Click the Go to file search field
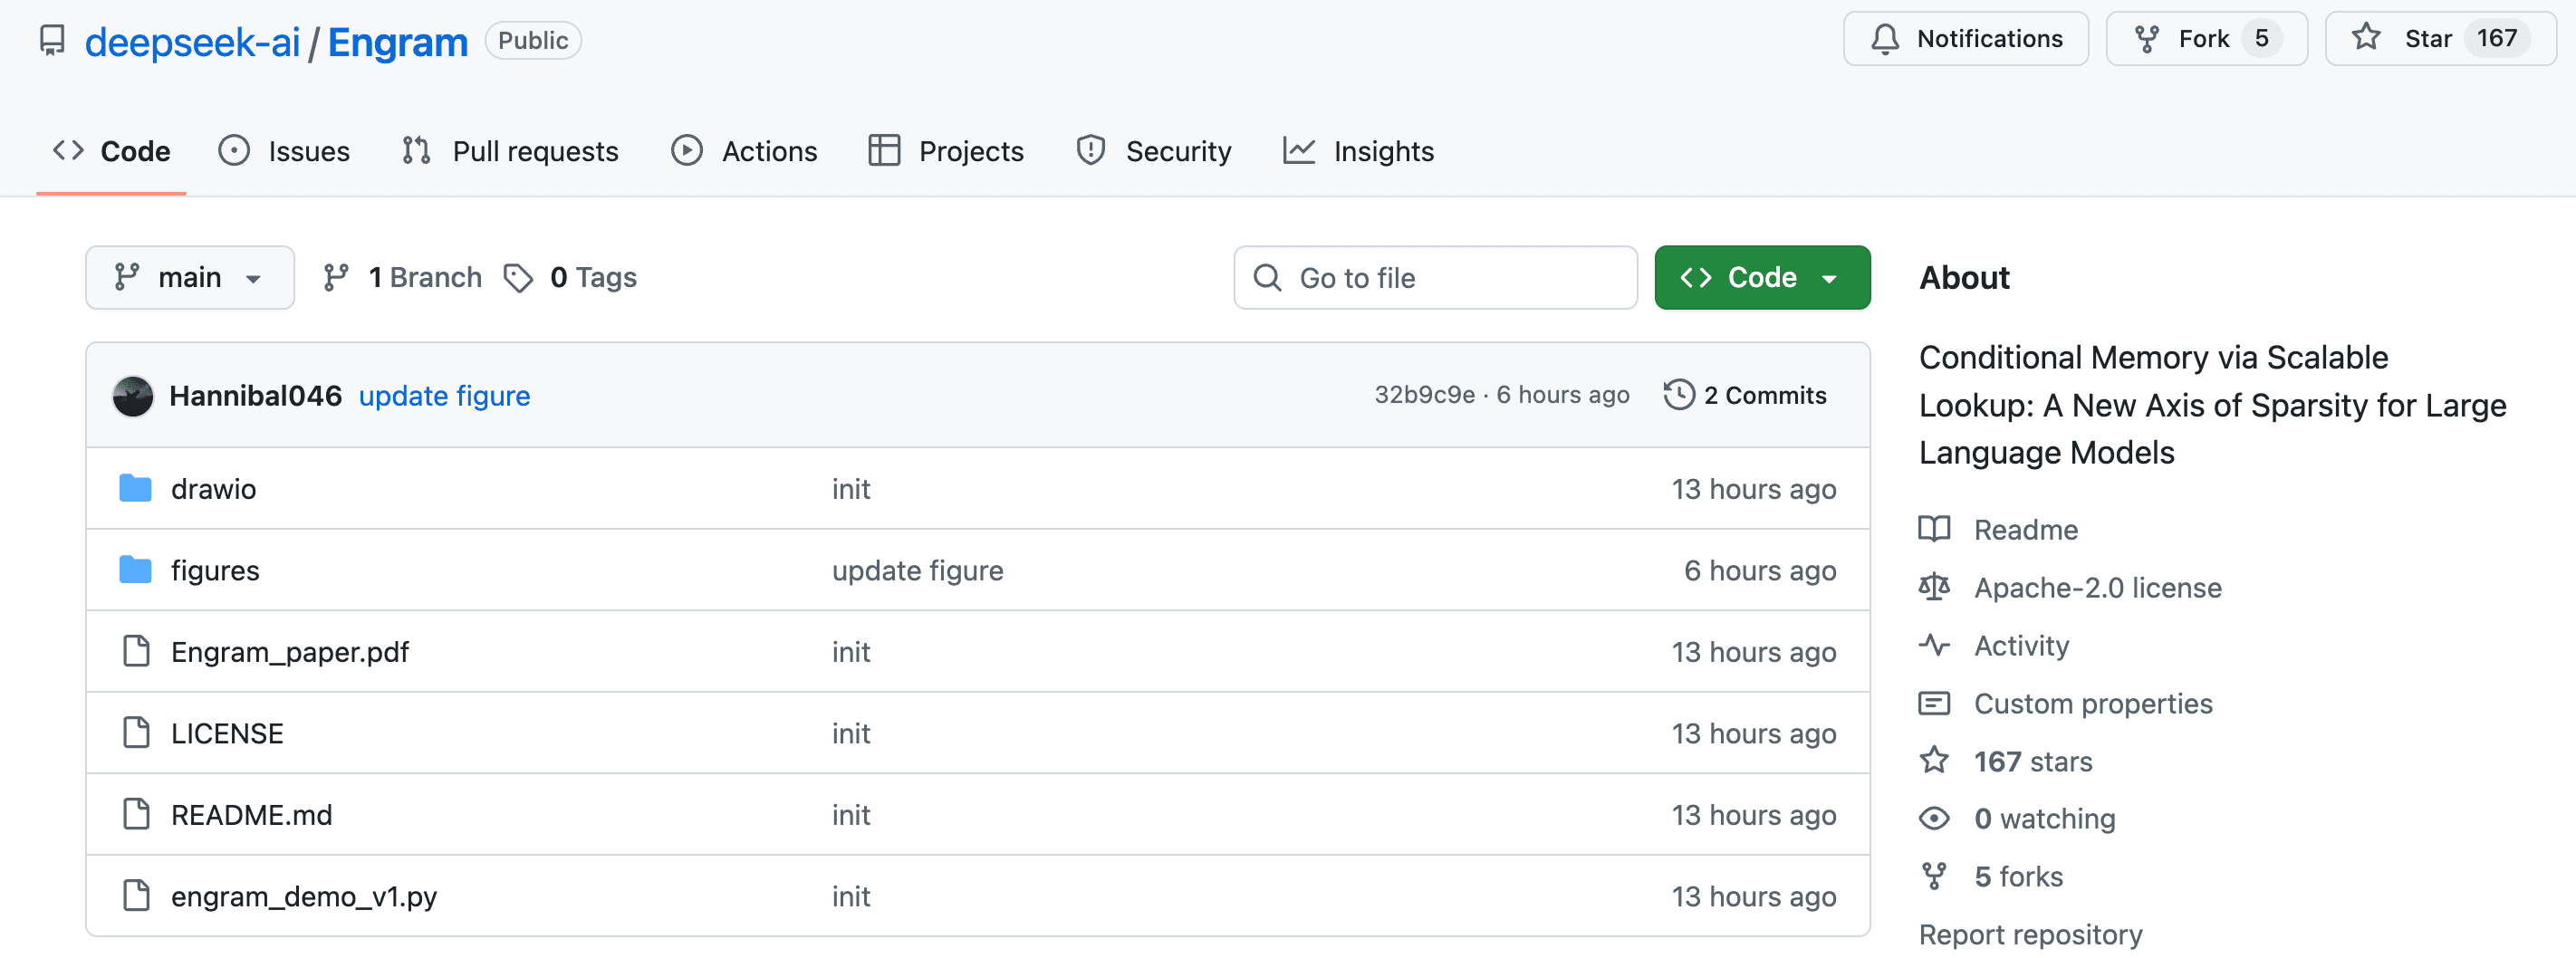This screenshot has width=2576, height=958. [x=1435, y=278]
